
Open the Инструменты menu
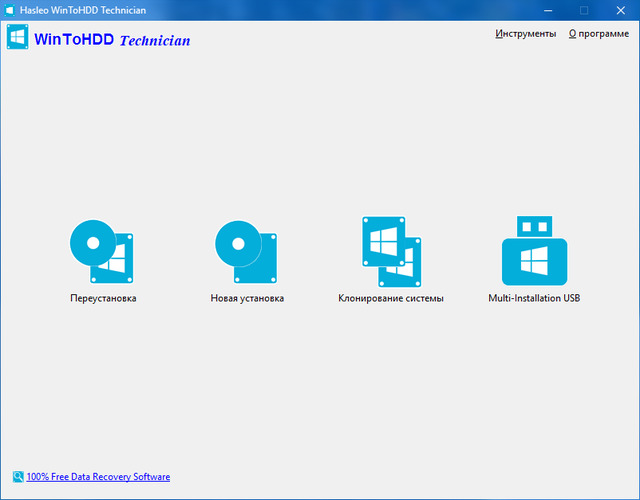(525, 34)
